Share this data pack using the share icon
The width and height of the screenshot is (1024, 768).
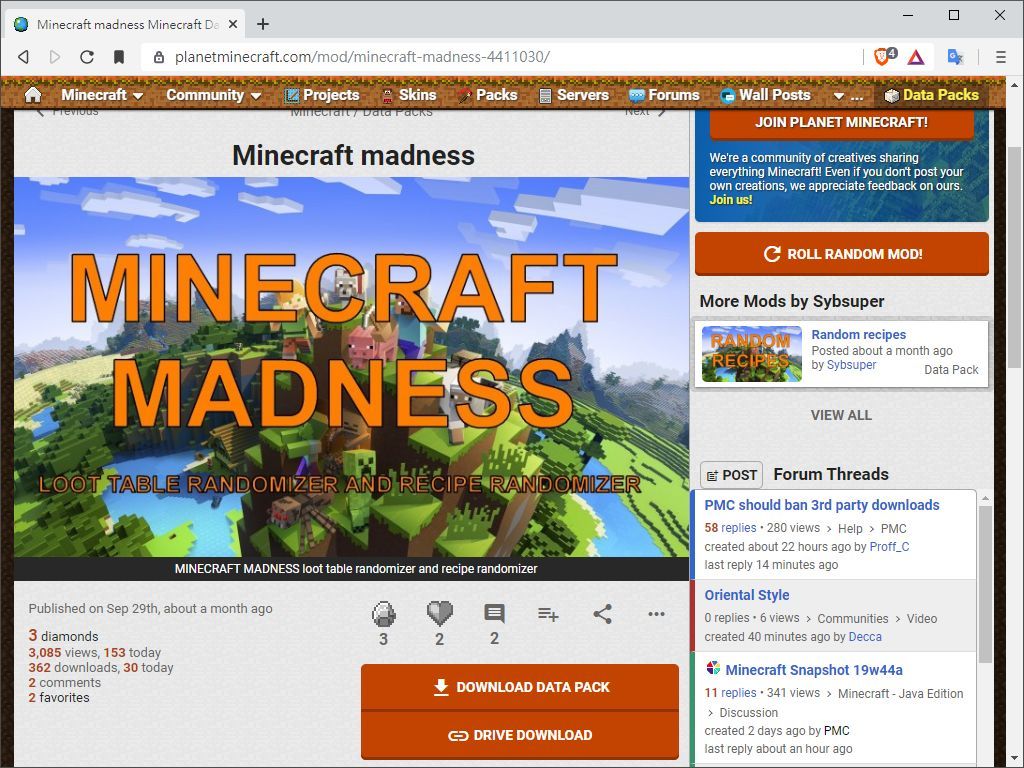pos(602,614)
